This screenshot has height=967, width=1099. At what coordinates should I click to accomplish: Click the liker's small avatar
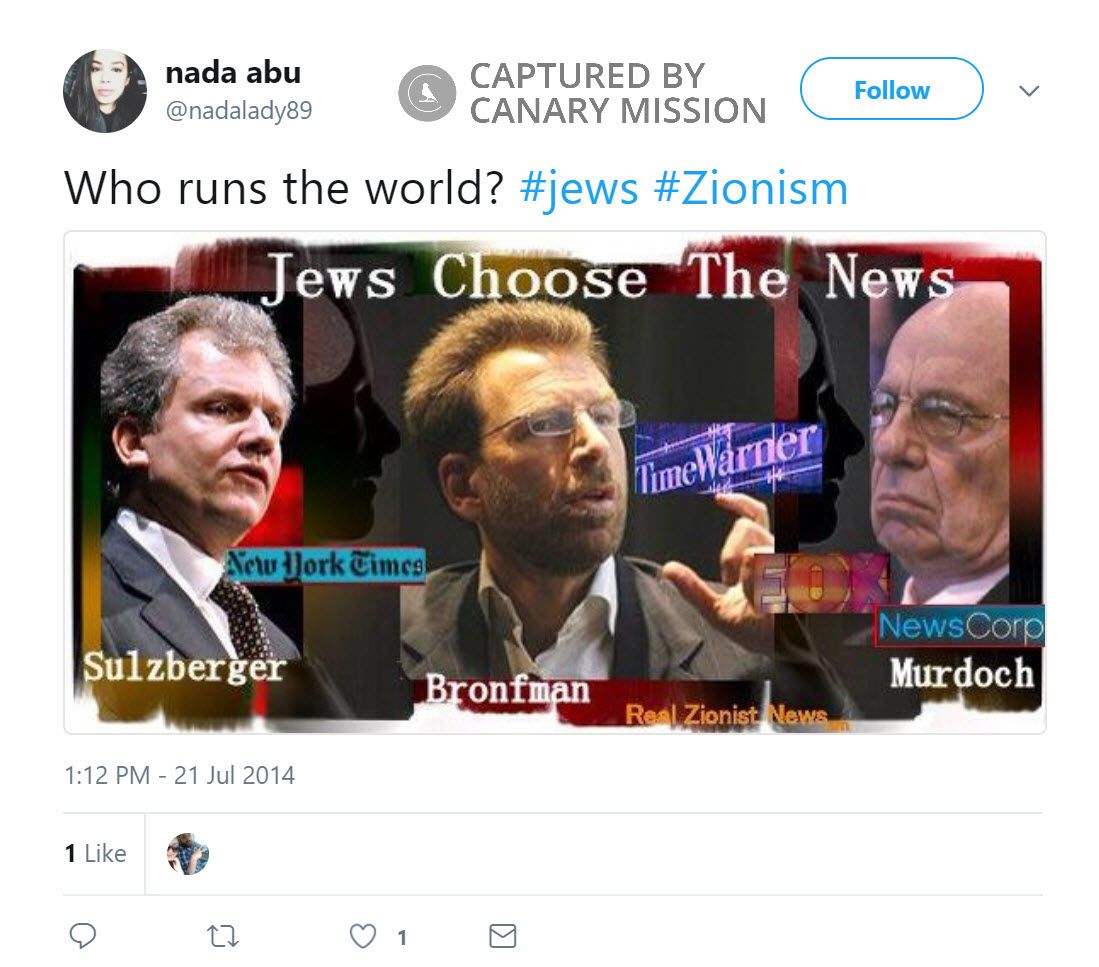pyautogui.click(x=188, y=853)
